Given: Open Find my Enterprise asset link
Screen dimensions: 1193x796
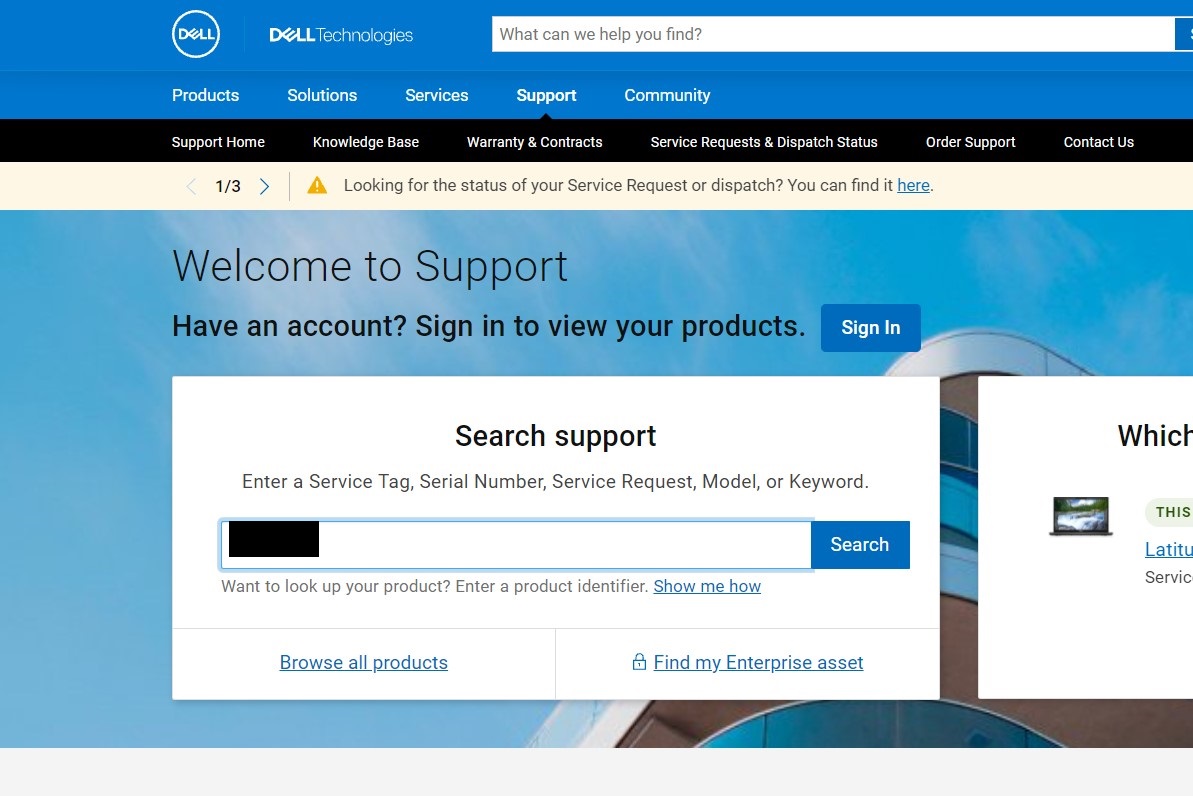Looking at the screenshot, I should 758,662.
